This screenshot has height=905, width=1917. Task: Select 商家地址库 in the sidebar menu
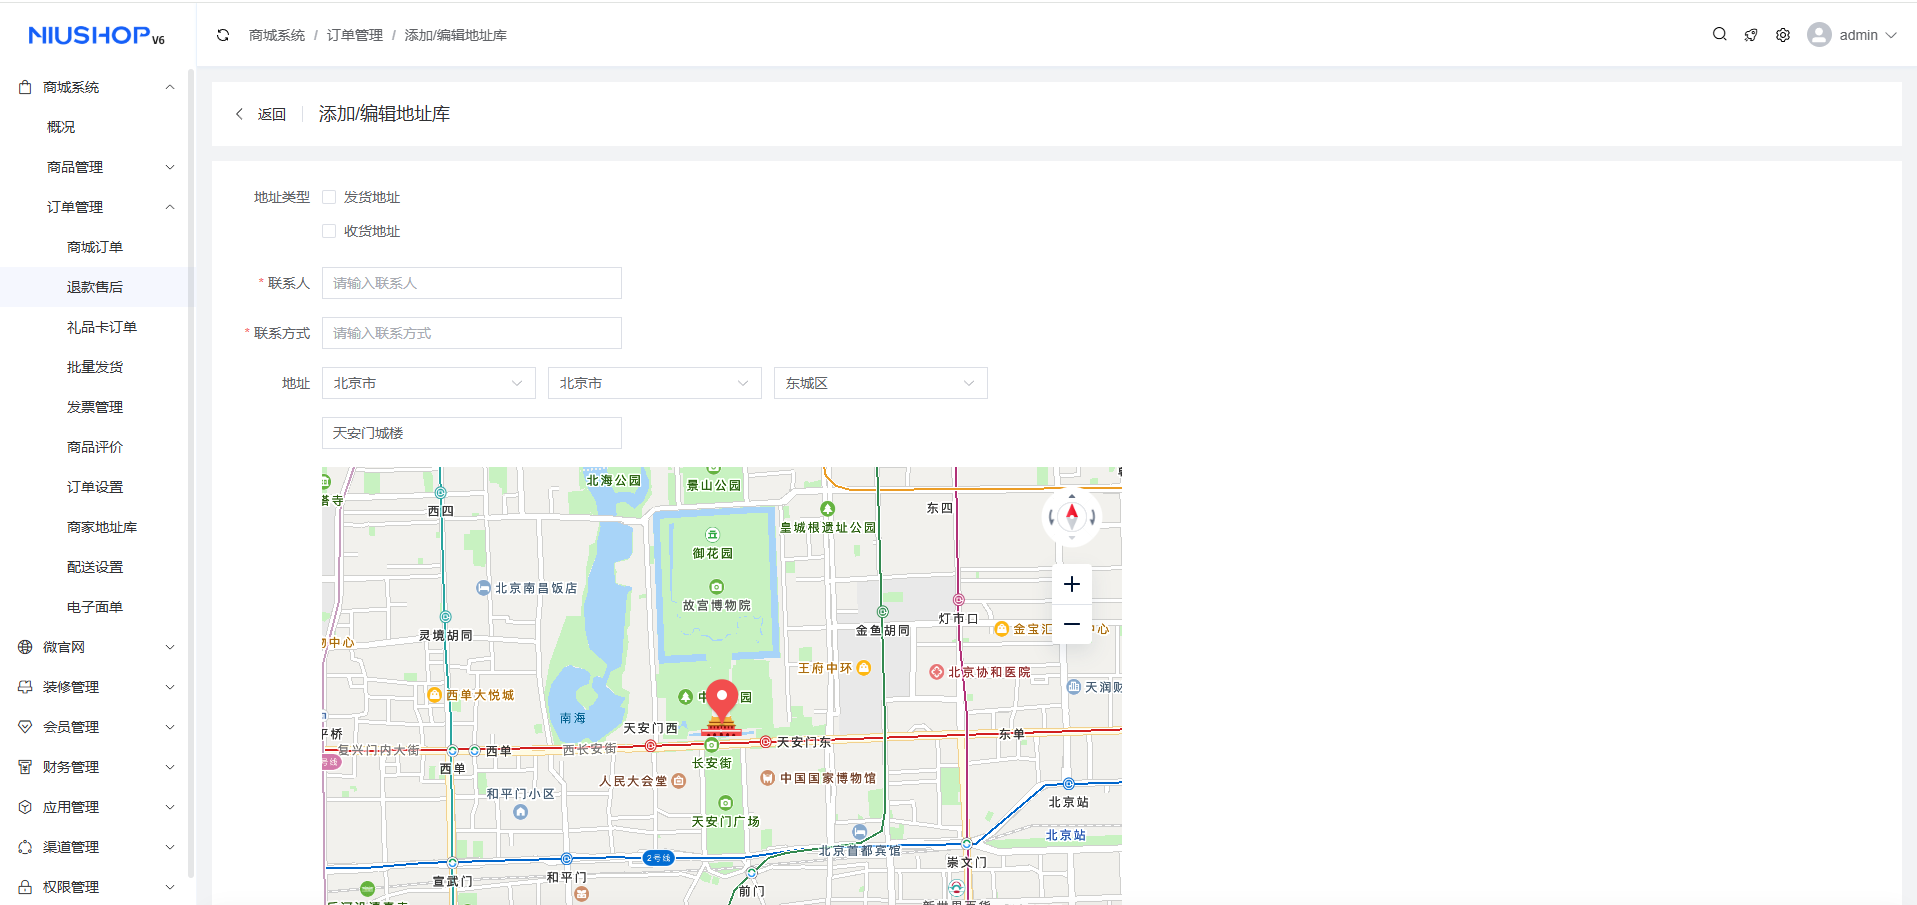click(102, 527)
